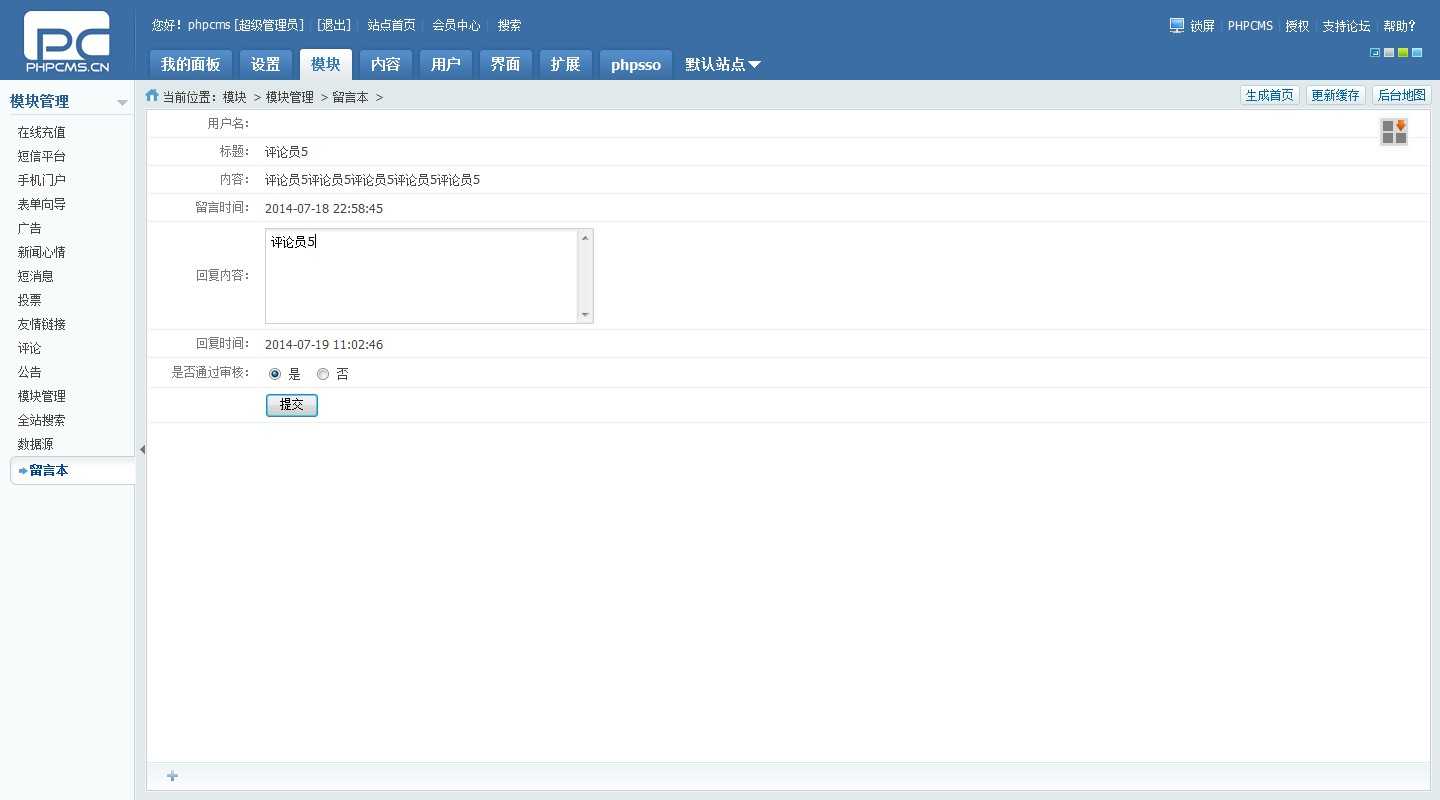Open the 扩展 tab

(566, 64)
